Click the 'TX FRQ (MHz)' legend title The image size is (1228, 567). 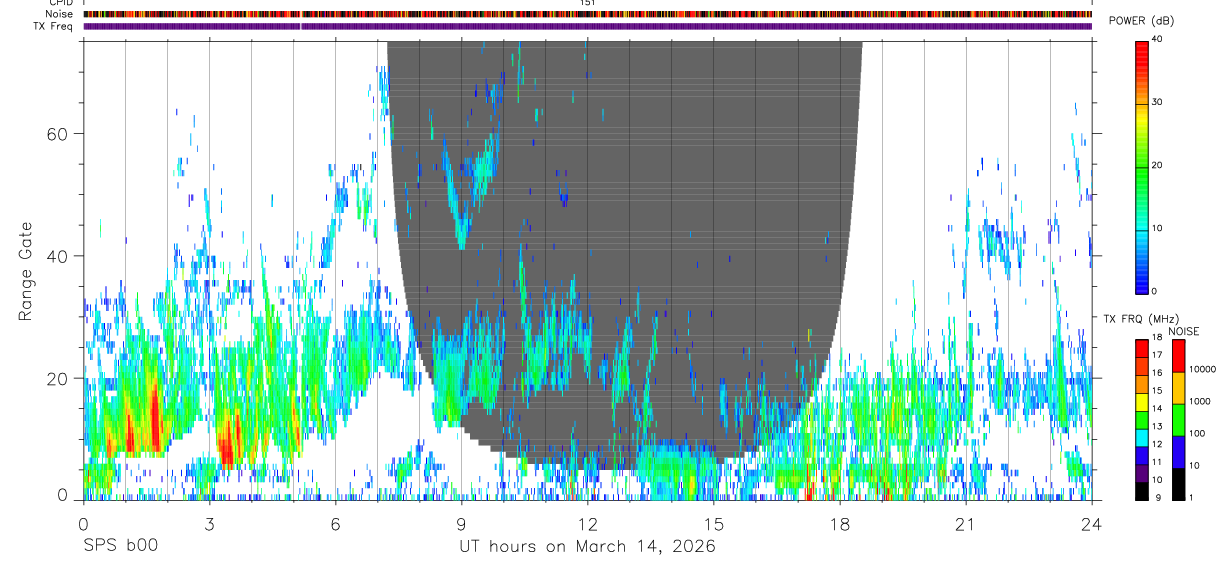point(1142,318)
